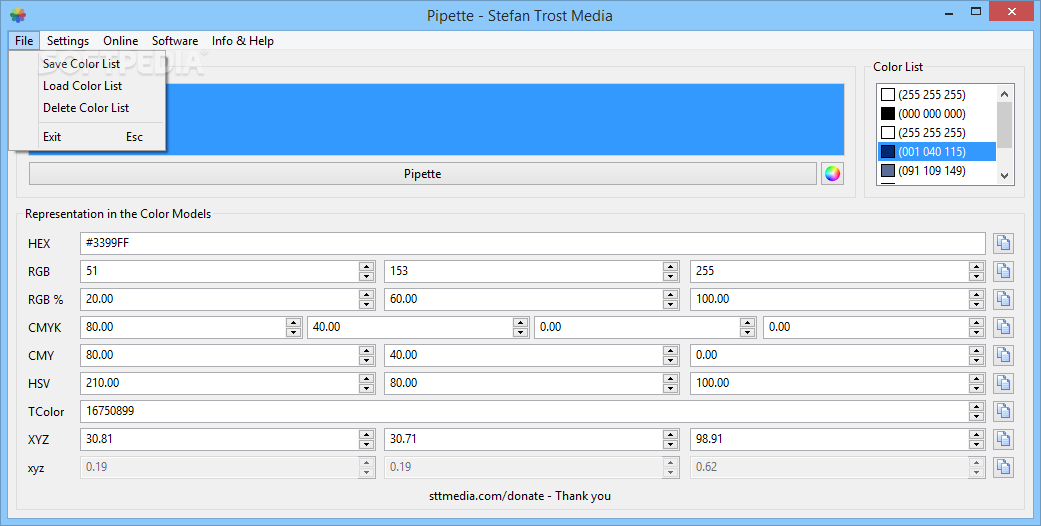Increase HSV hue value 210.00
Viewport: 1041px width, 526px height.
(366, 378)
